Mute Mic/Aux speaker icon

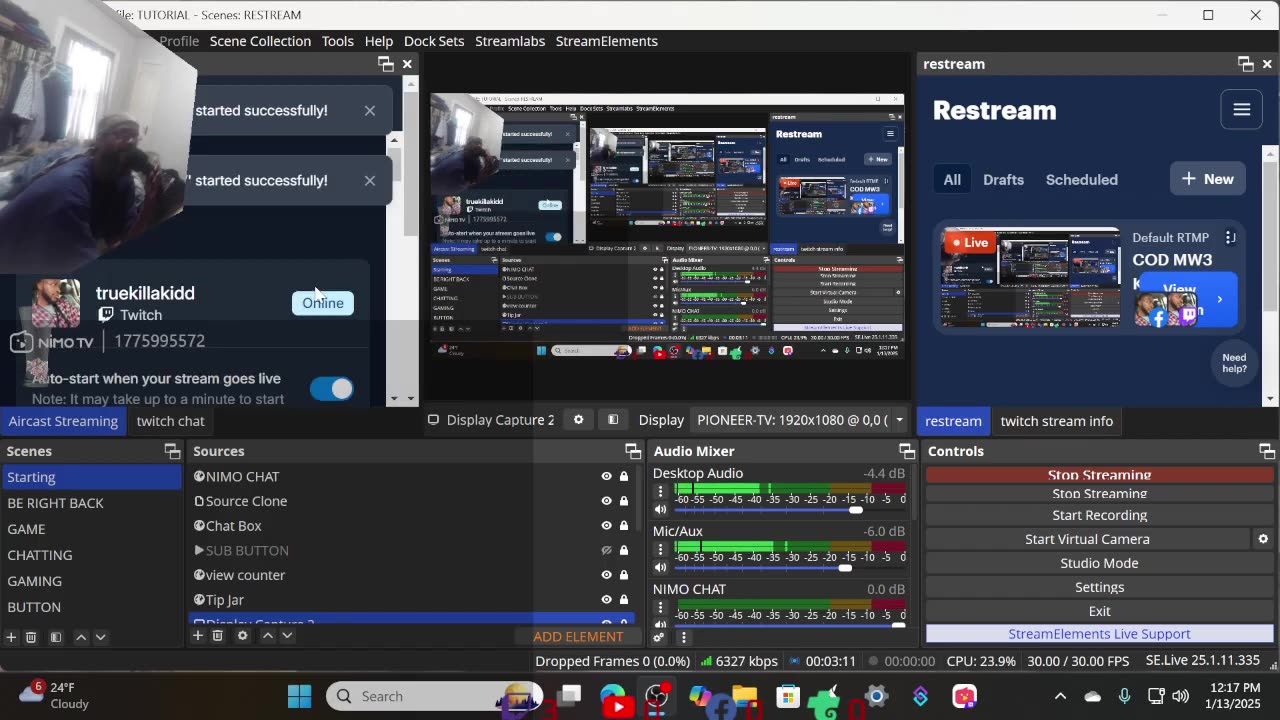(x=660, y=568)
